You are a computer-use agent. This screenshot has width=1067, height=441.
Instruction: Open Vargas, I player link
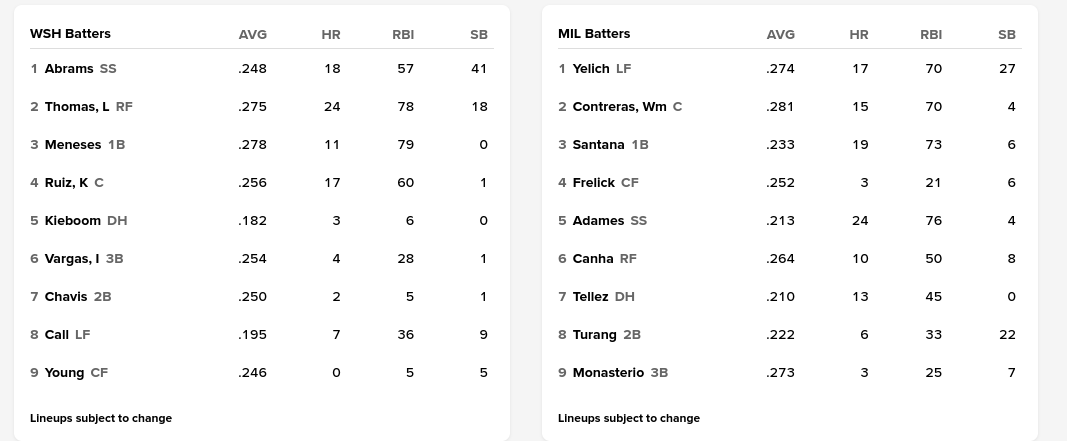click(x=72, y=259)
